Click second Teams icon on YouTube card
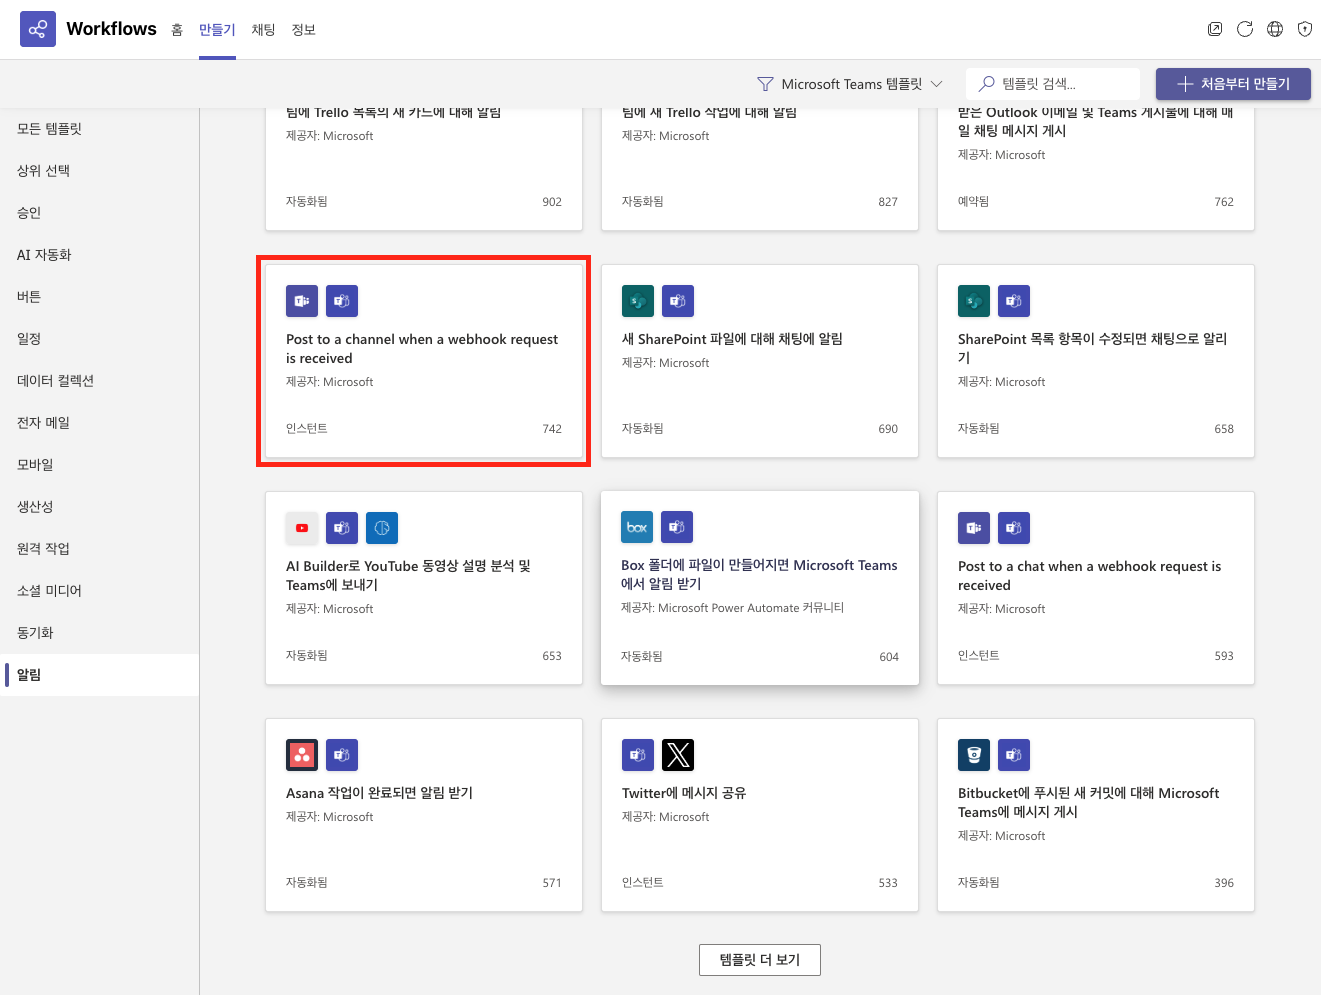Image resolution: width=1321 pixels, height=995 pixels. click(x=342, y=528)
